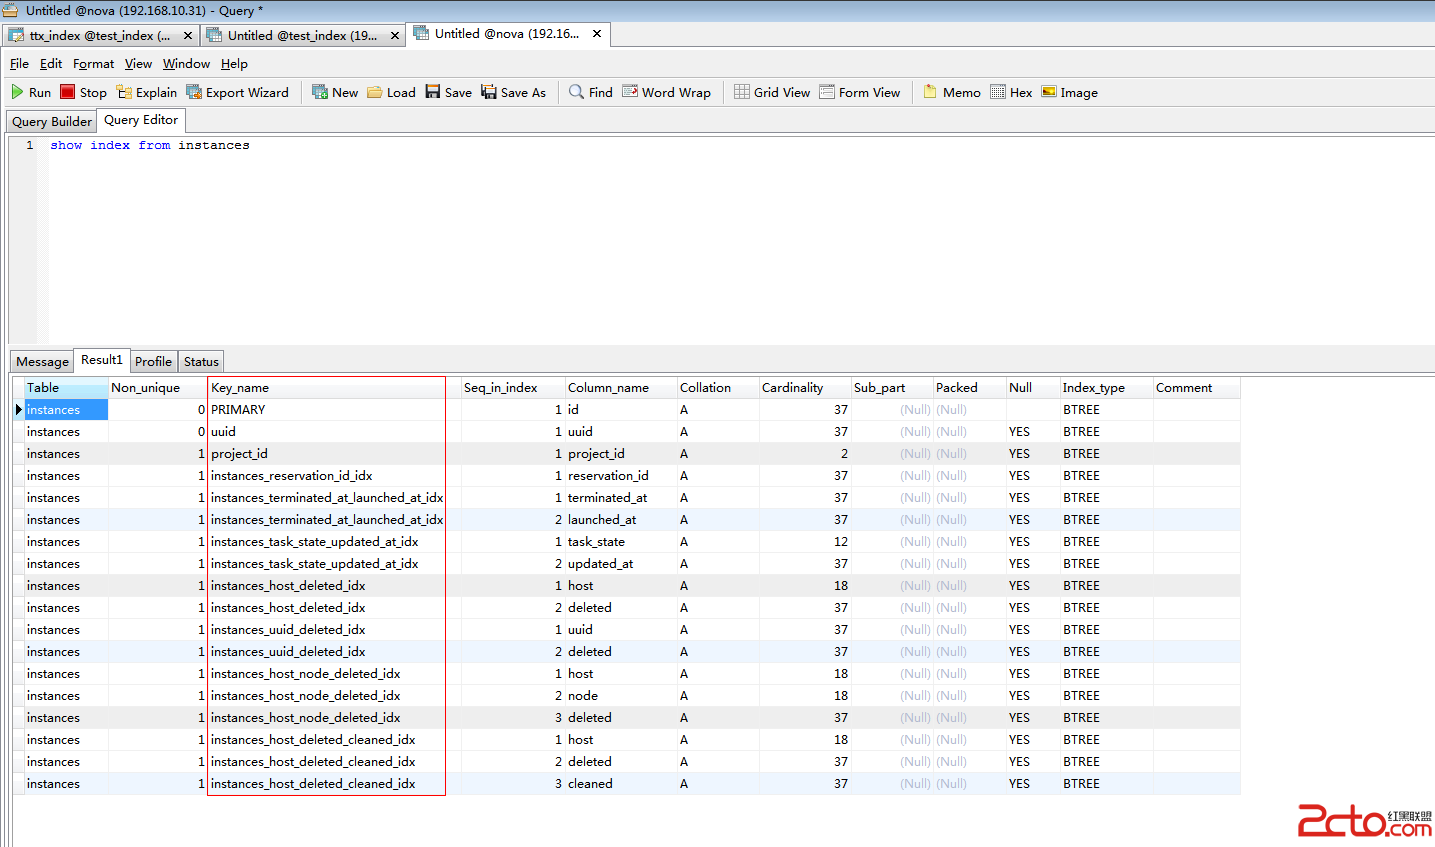Open Find in the toolbar
This screenshot has height=847, width=1435.
pos(590,92)
